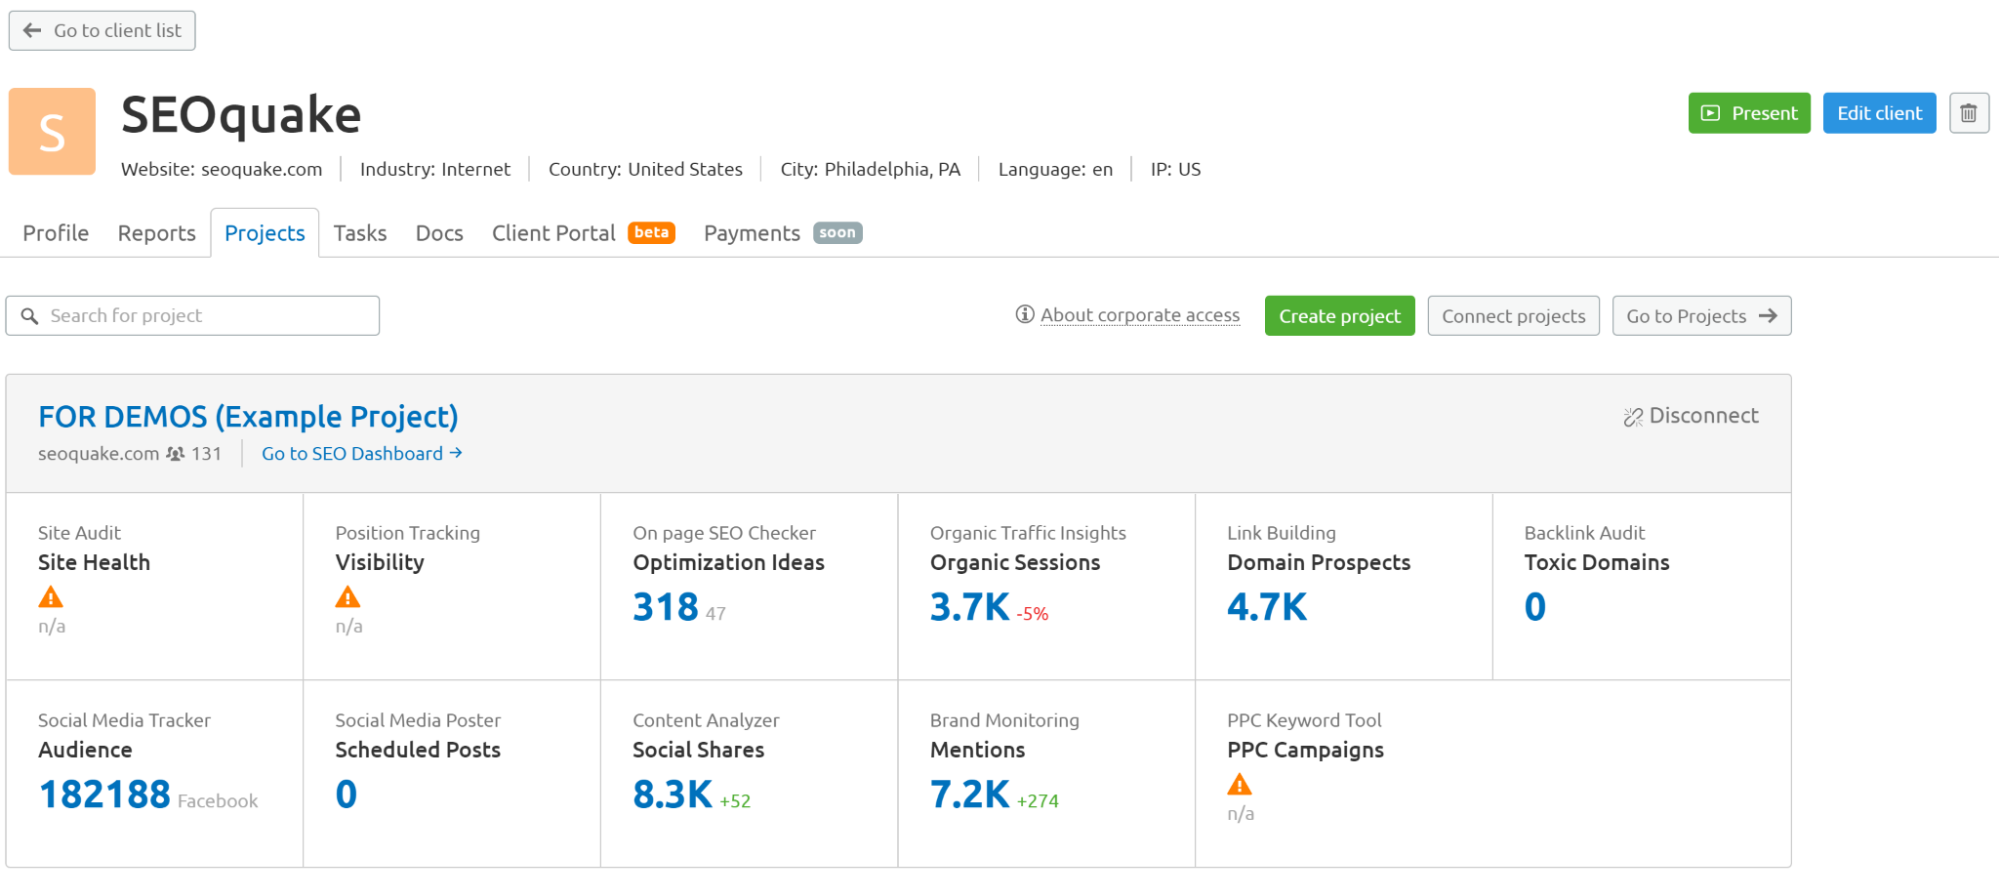Open the Profile tab
This screenshot has width=1999, height=878.
coord(56,233)
